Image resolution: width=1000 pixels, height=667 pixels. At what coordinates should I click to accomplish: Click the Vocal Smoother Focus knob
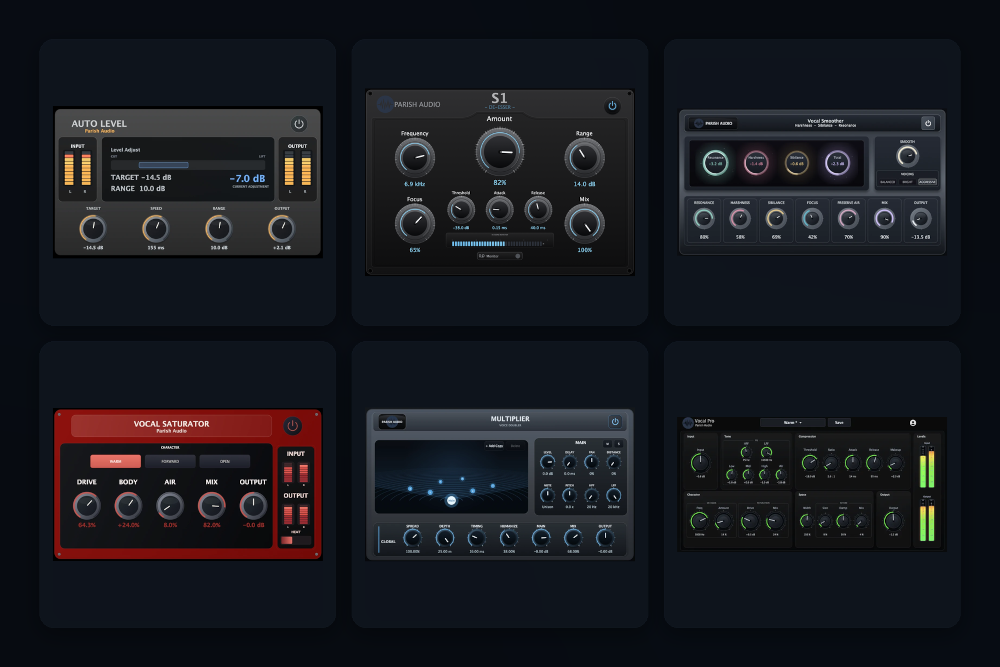812,219
